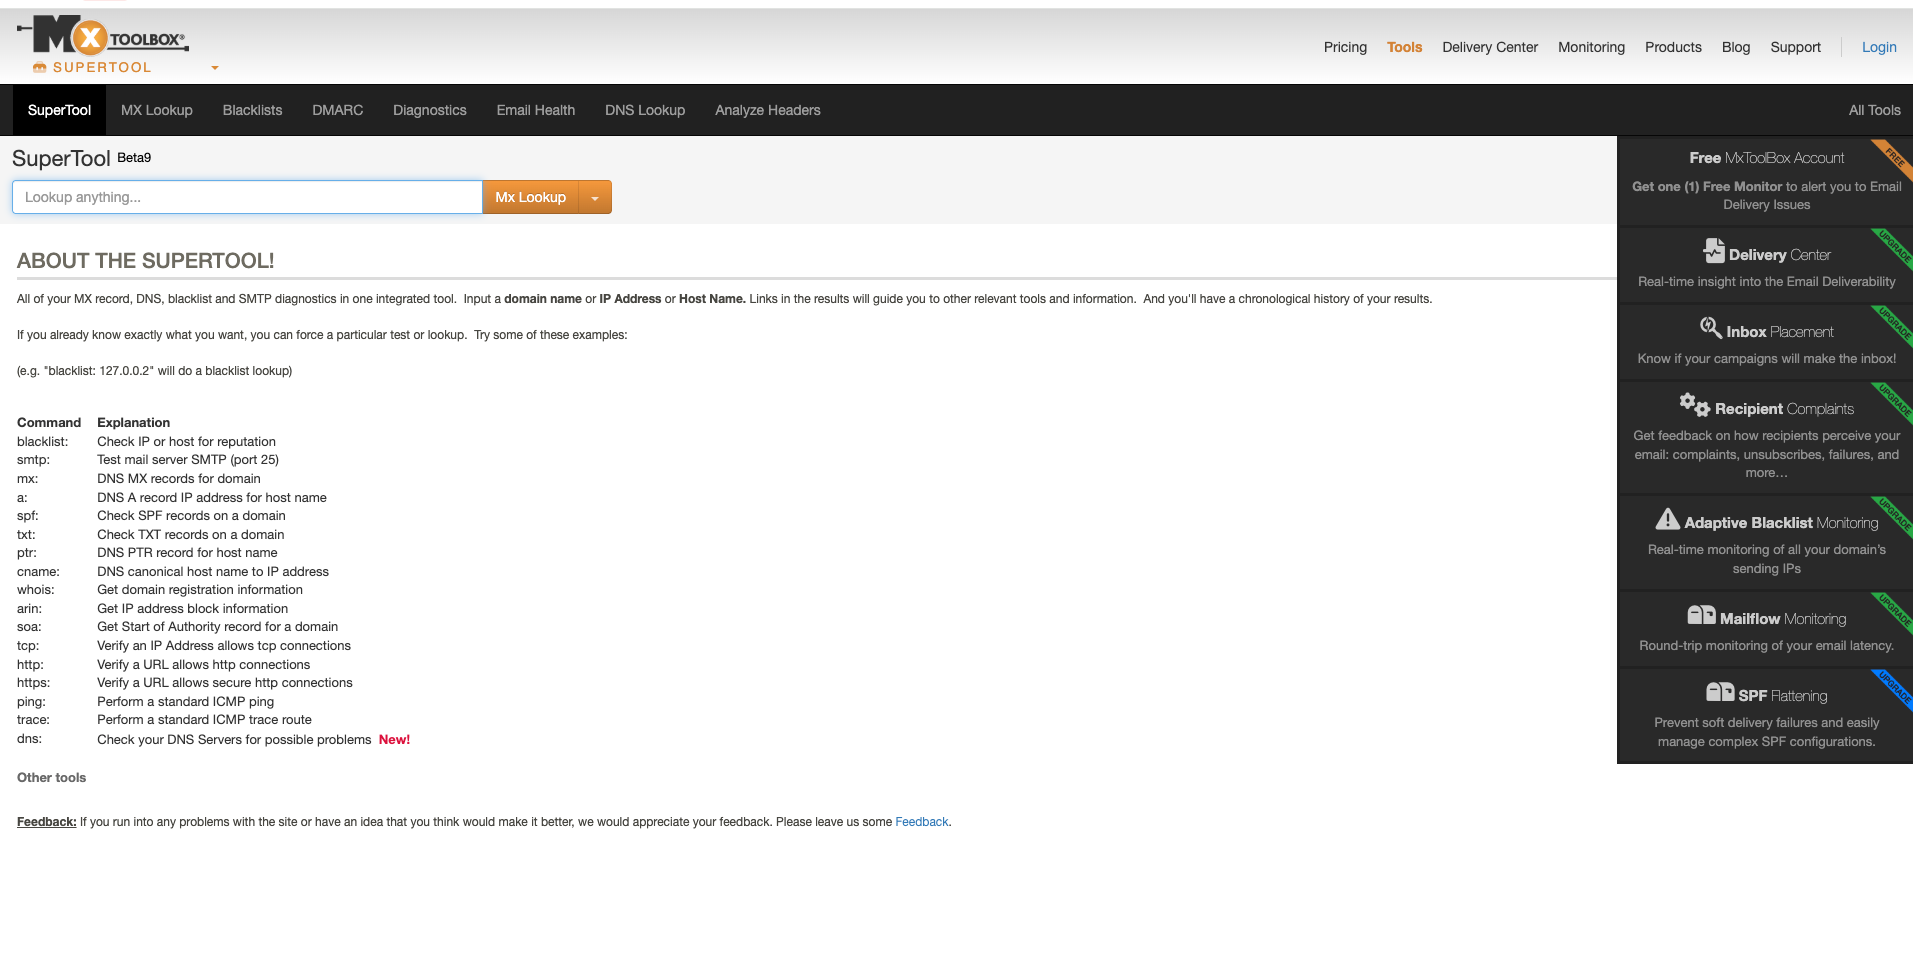Open the DNS Lookup tab
Viewport: 1913px width, 957px height.
pyautogui.click(x=644, y=110)
